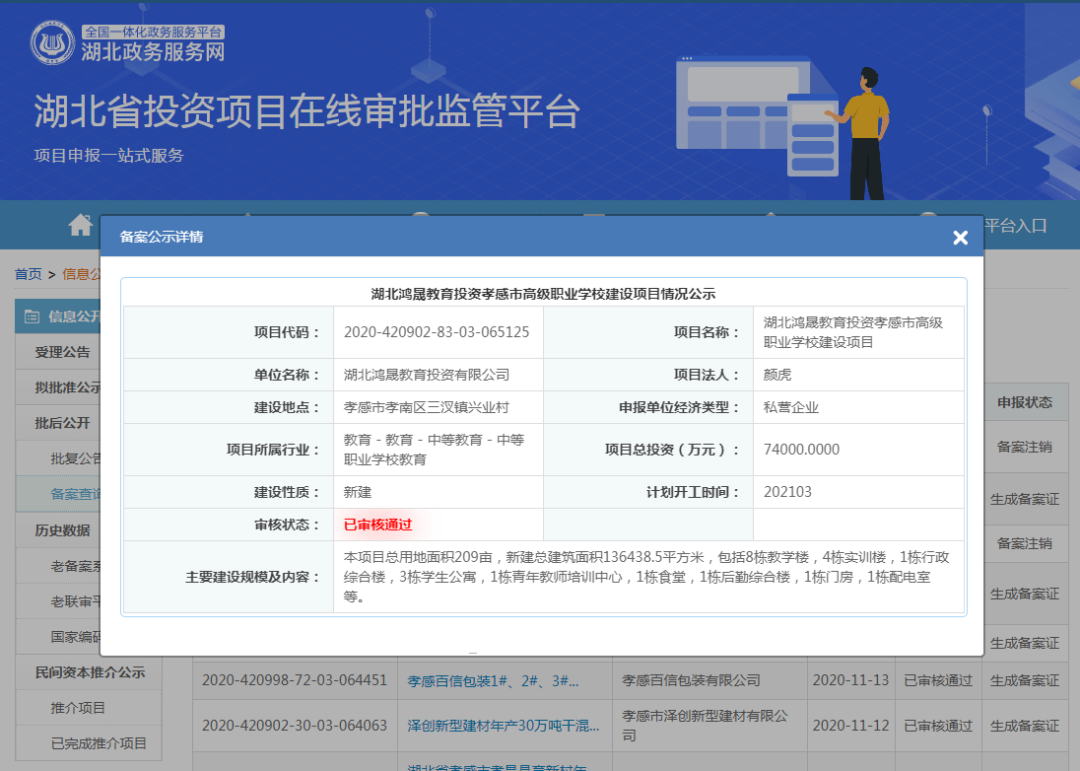1080x771 pixels.
Task: Click the Hubei government service emblem logo
Action: point(52,44)
